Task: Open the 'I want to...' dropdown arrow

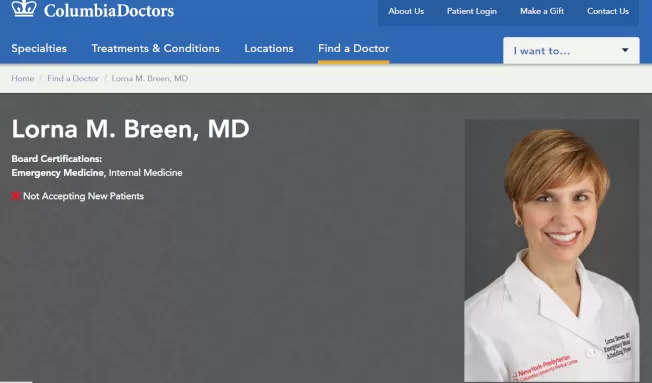Action: 625,50
